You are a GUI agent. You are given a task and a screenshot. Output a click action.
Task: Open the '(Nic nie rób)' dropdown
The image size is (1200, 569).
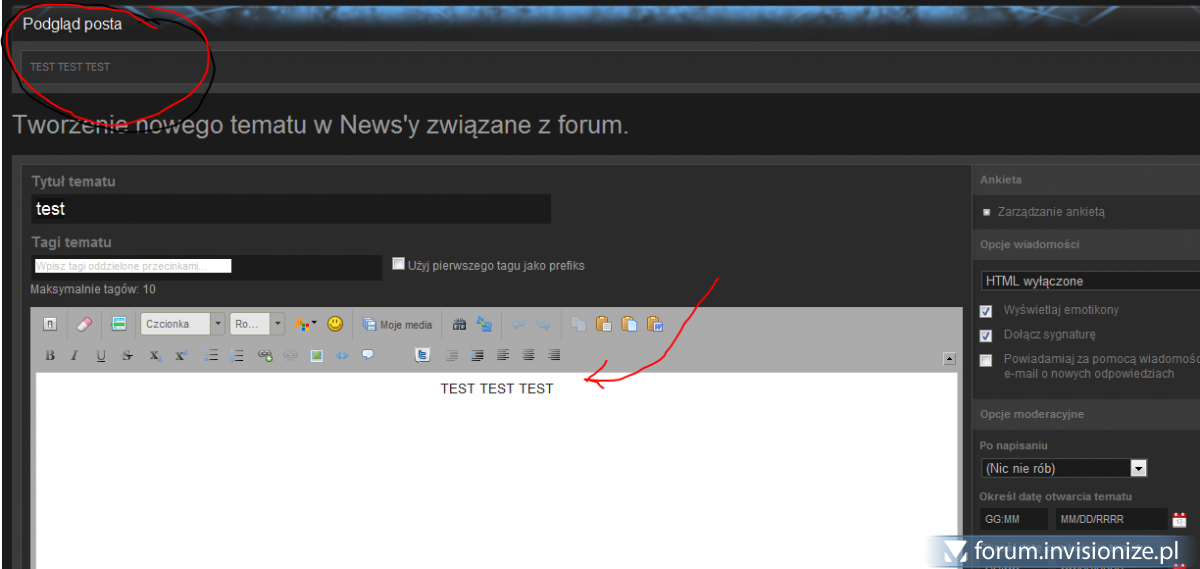1064,468
